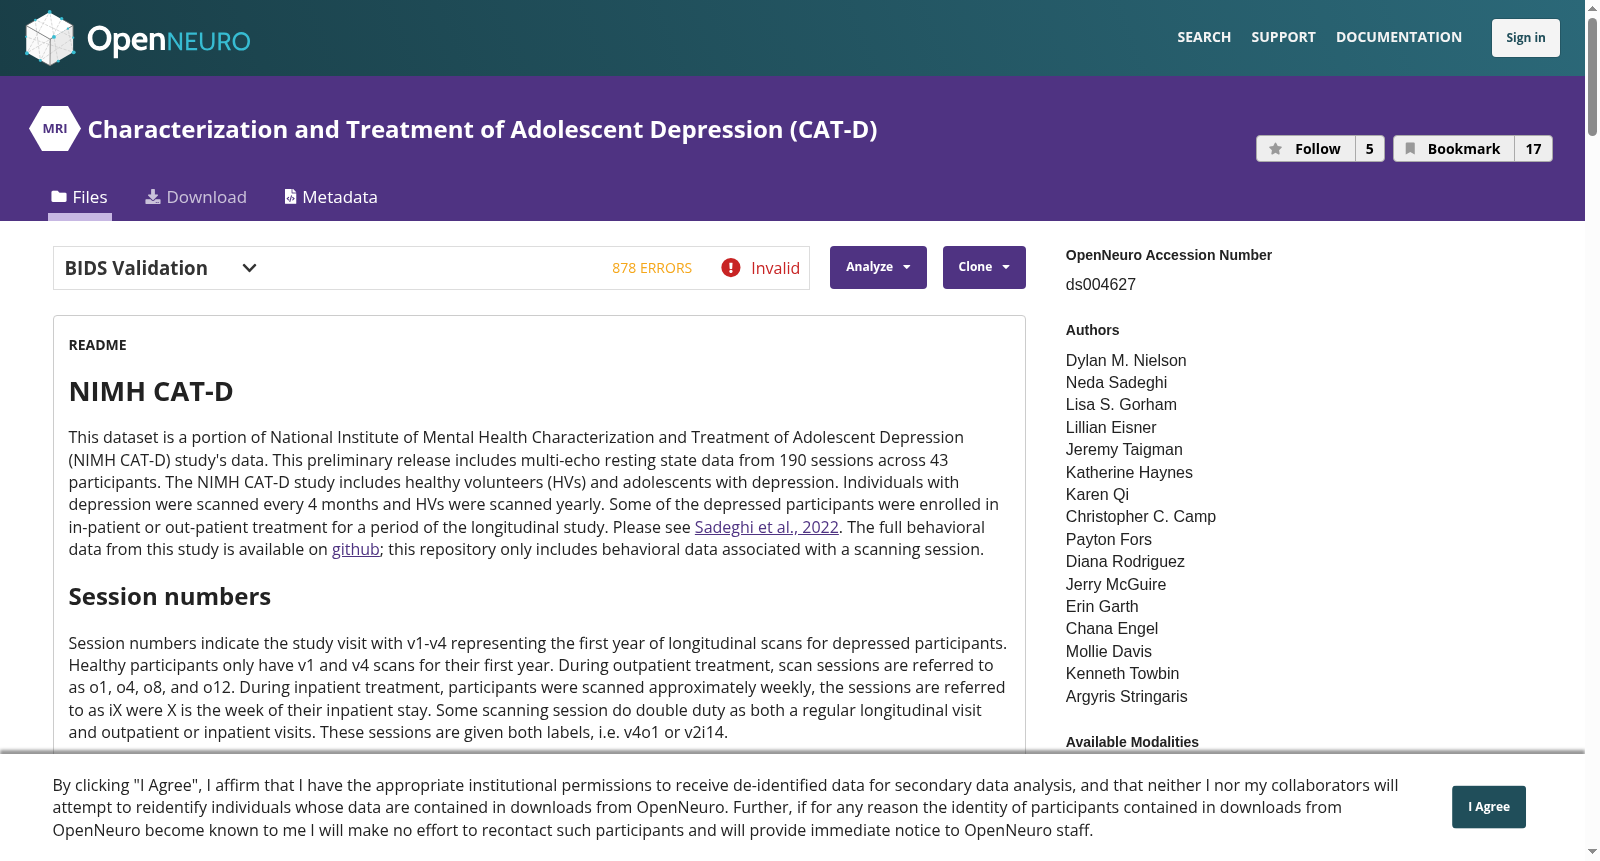Screen dimensions: 1600x861
Task: Click the OpenNeuro Accession Number label
Action: click(1169, 255)
